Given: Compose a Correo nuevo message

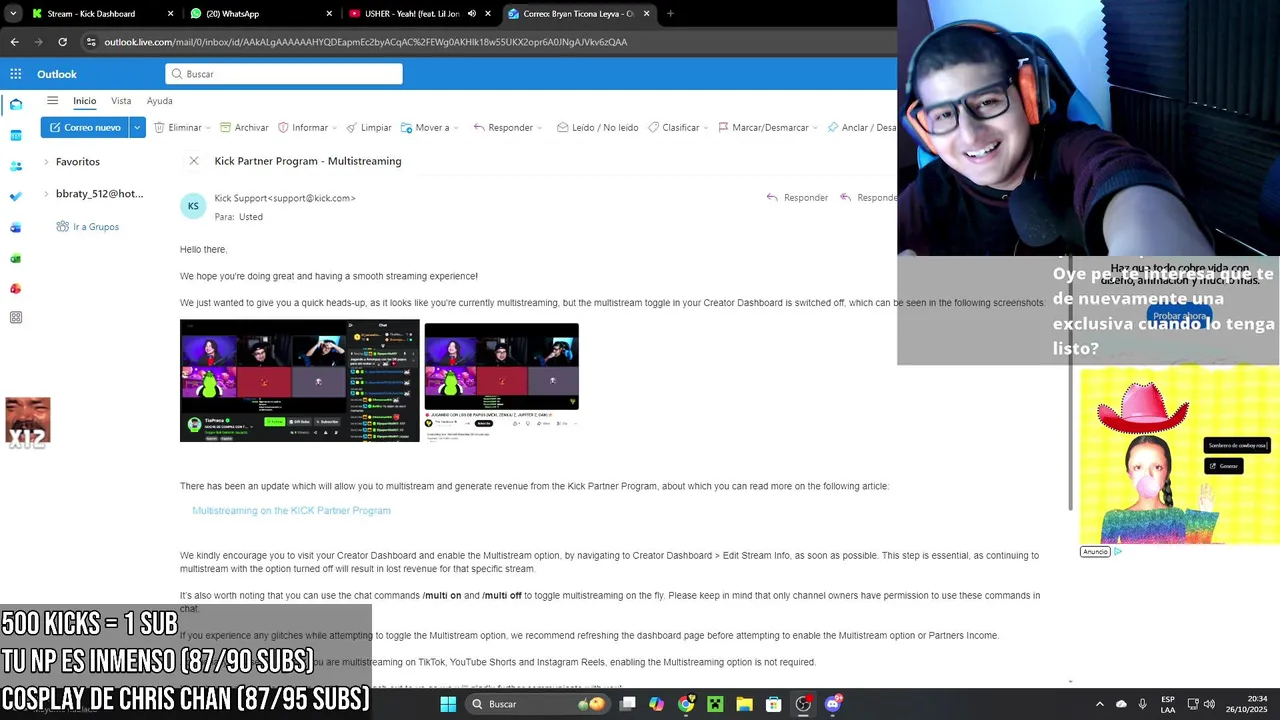Looking at the screenshot, I should [x=85, y=128].
